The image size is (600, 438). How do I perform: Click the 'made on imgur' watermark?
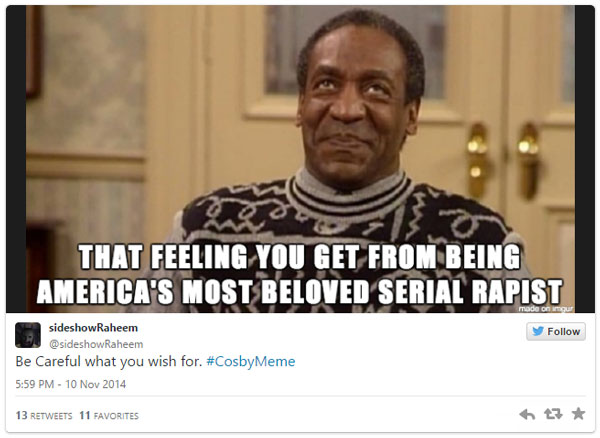[x=546, y=309]
